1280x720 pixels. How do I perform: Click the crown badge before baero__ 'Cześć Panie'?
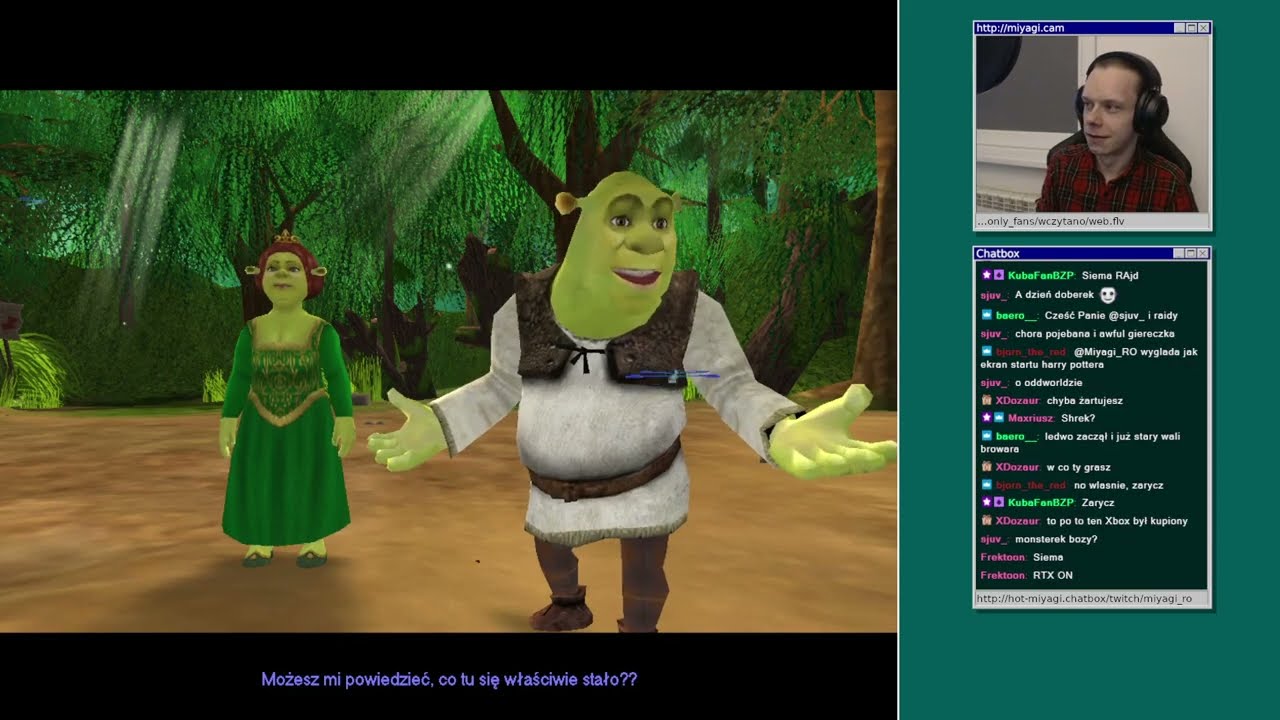tap(986, 315)
